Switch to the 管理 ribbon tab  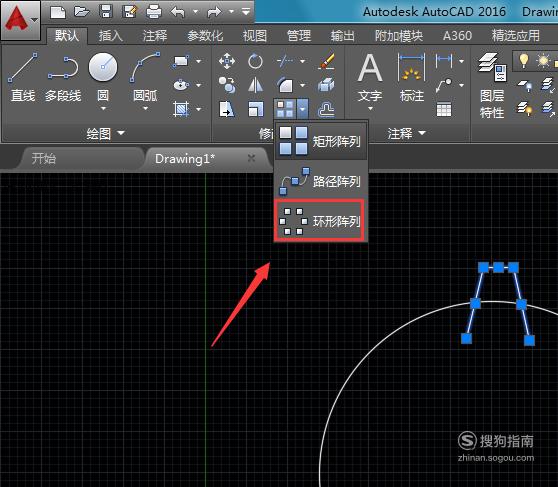299,36
